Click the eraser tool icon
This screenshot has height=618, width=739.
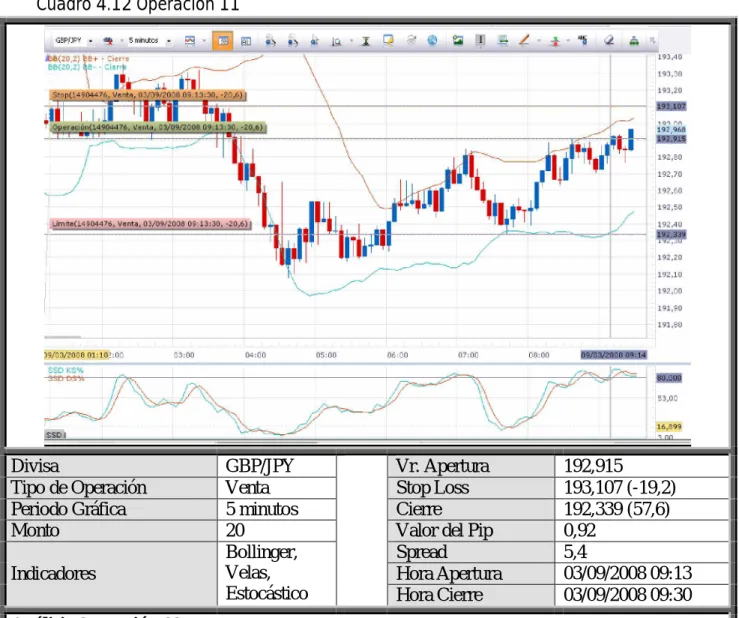point(608,41)
